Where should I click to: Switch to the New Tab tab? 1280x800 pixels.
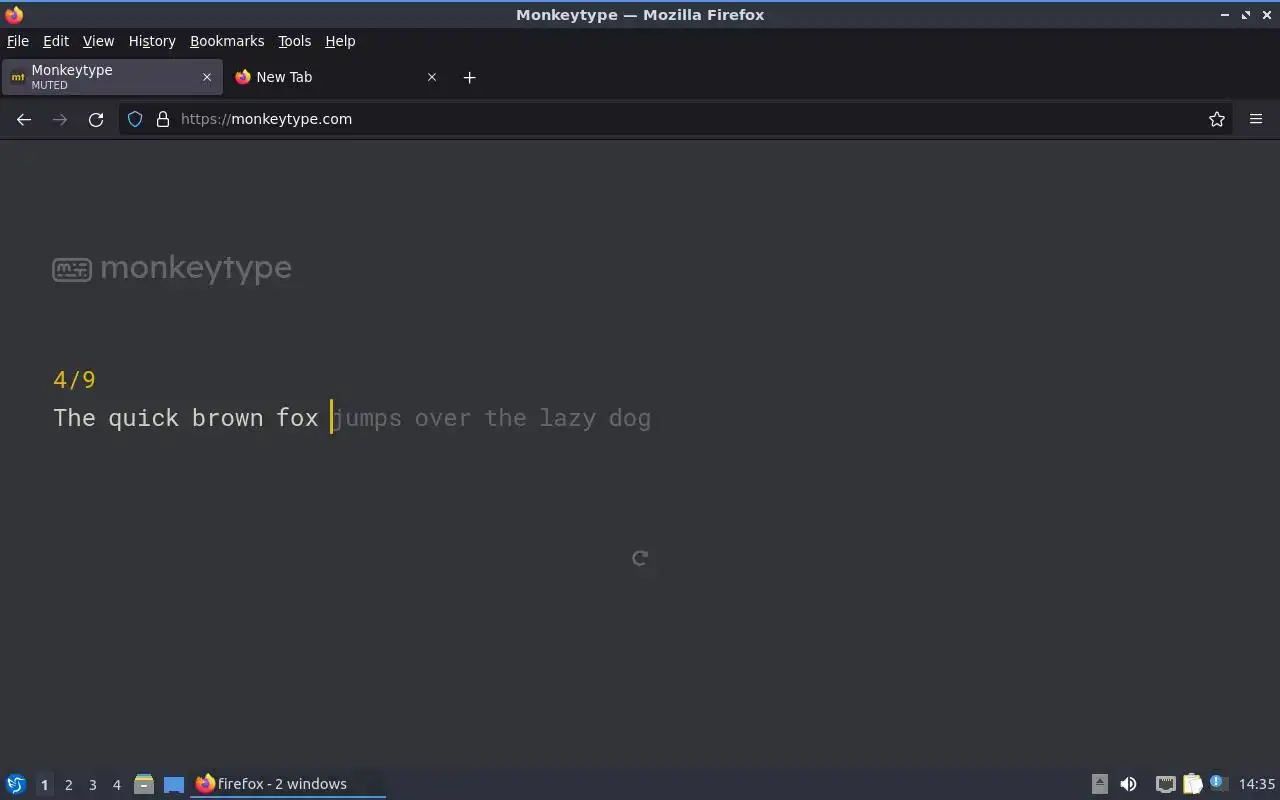(x=335, y=77)
